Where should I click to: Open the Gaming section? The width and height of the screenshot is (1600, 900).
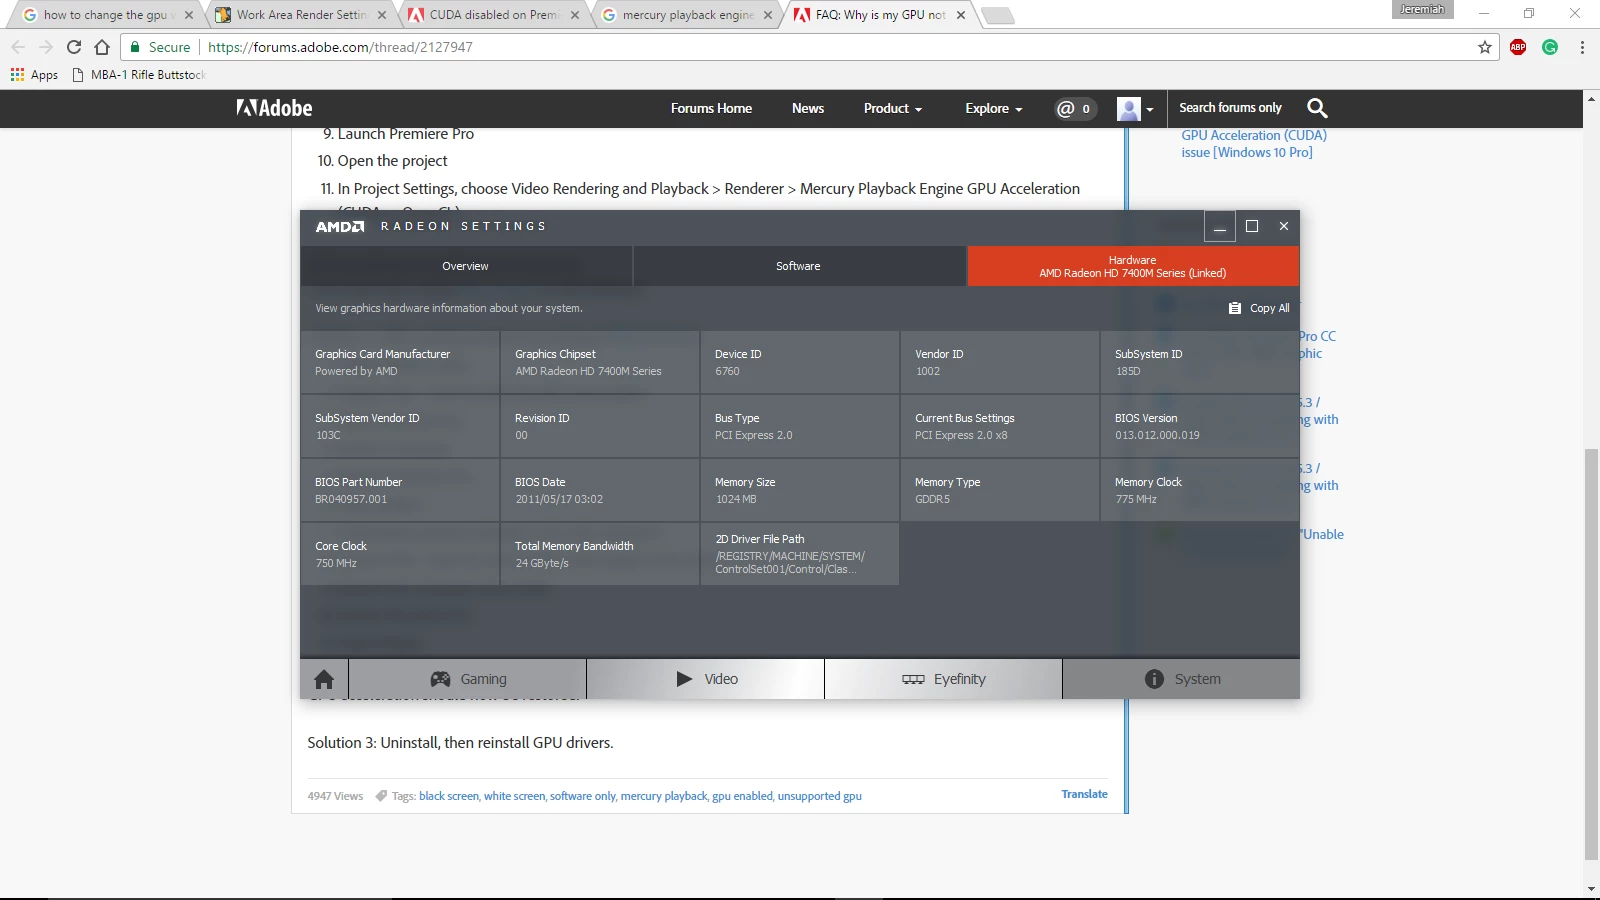pyautogui.click(x=468, y=679)
